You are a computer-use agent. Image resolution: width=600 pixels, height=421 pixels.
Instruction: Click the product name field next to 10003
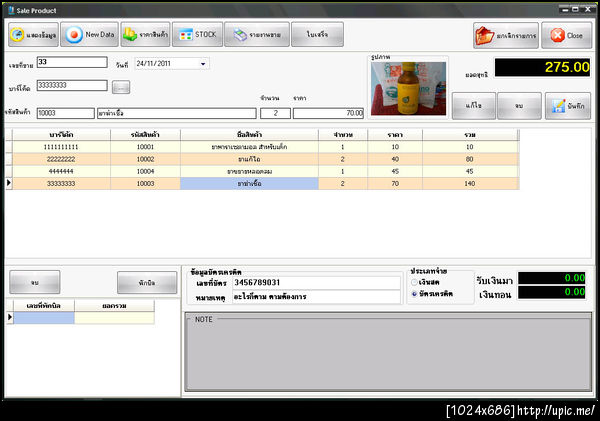point(177,113)
